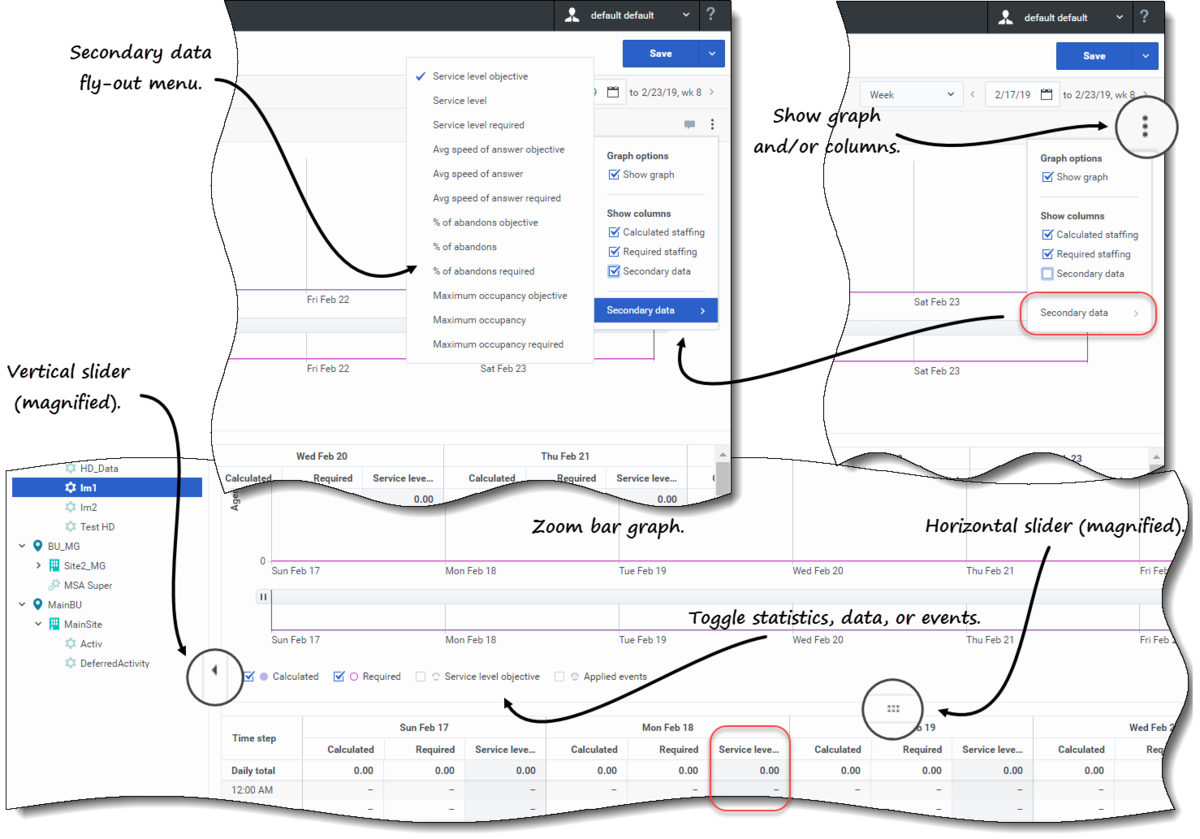Collapse the MainSite tree node
This screenshot has width=1200, height=839.
(x=38, y=625)
